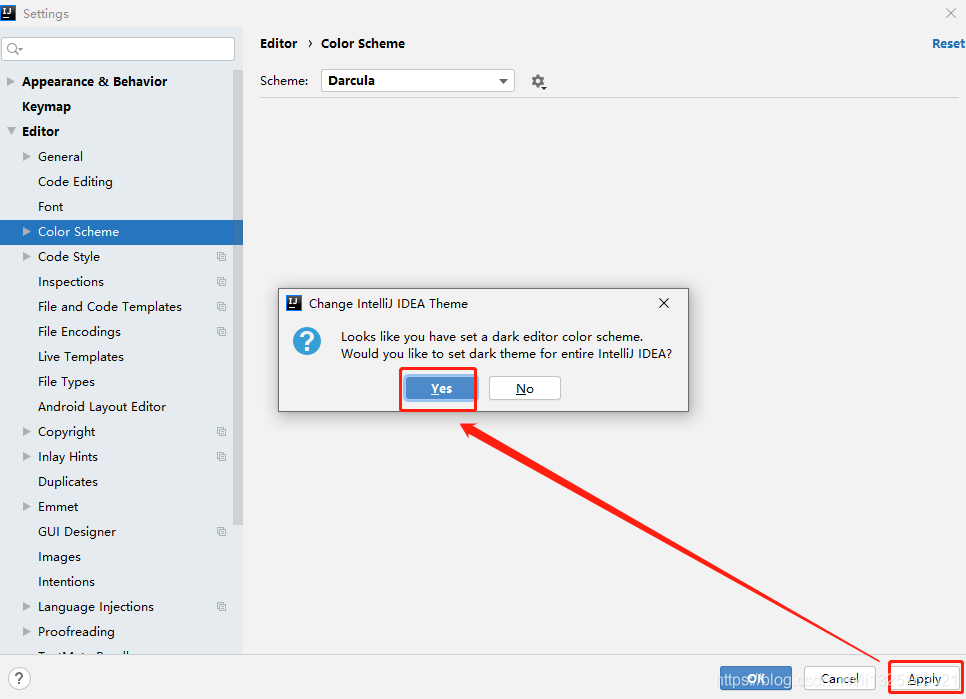
Task: Select Images settings
Action: point(59,557)
